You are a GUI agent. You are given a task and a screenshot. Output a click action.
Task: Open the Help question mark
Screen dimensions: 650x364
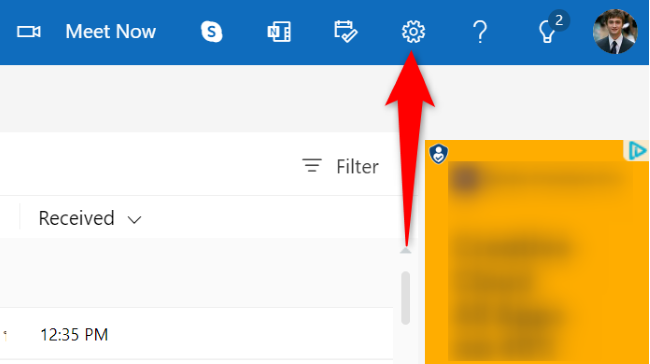[x=480, y=32]
